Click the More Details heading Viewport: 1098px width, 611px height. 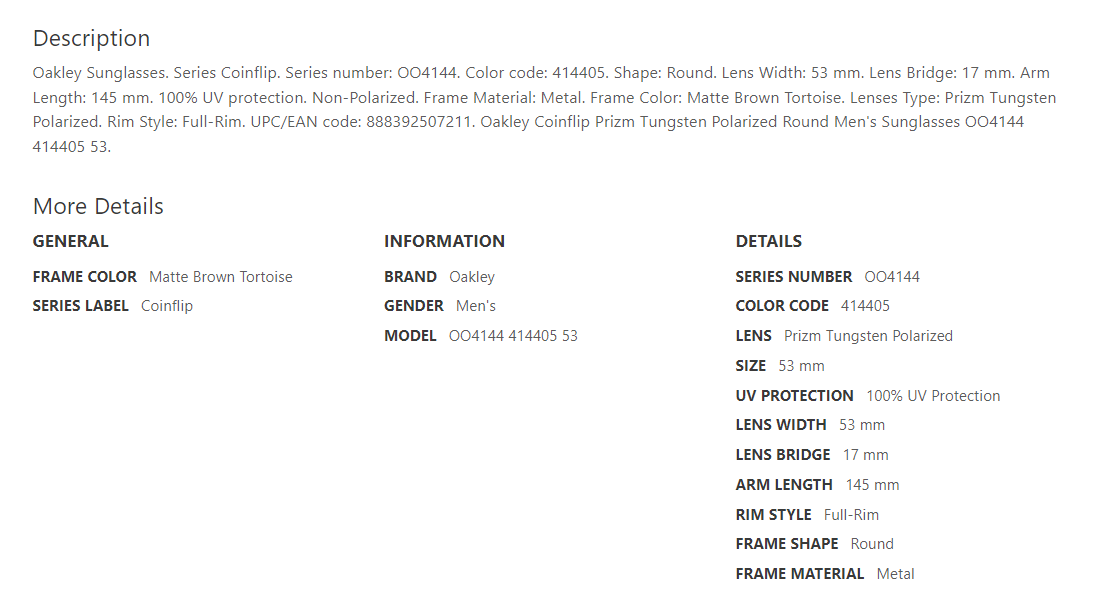coord(98,206)
